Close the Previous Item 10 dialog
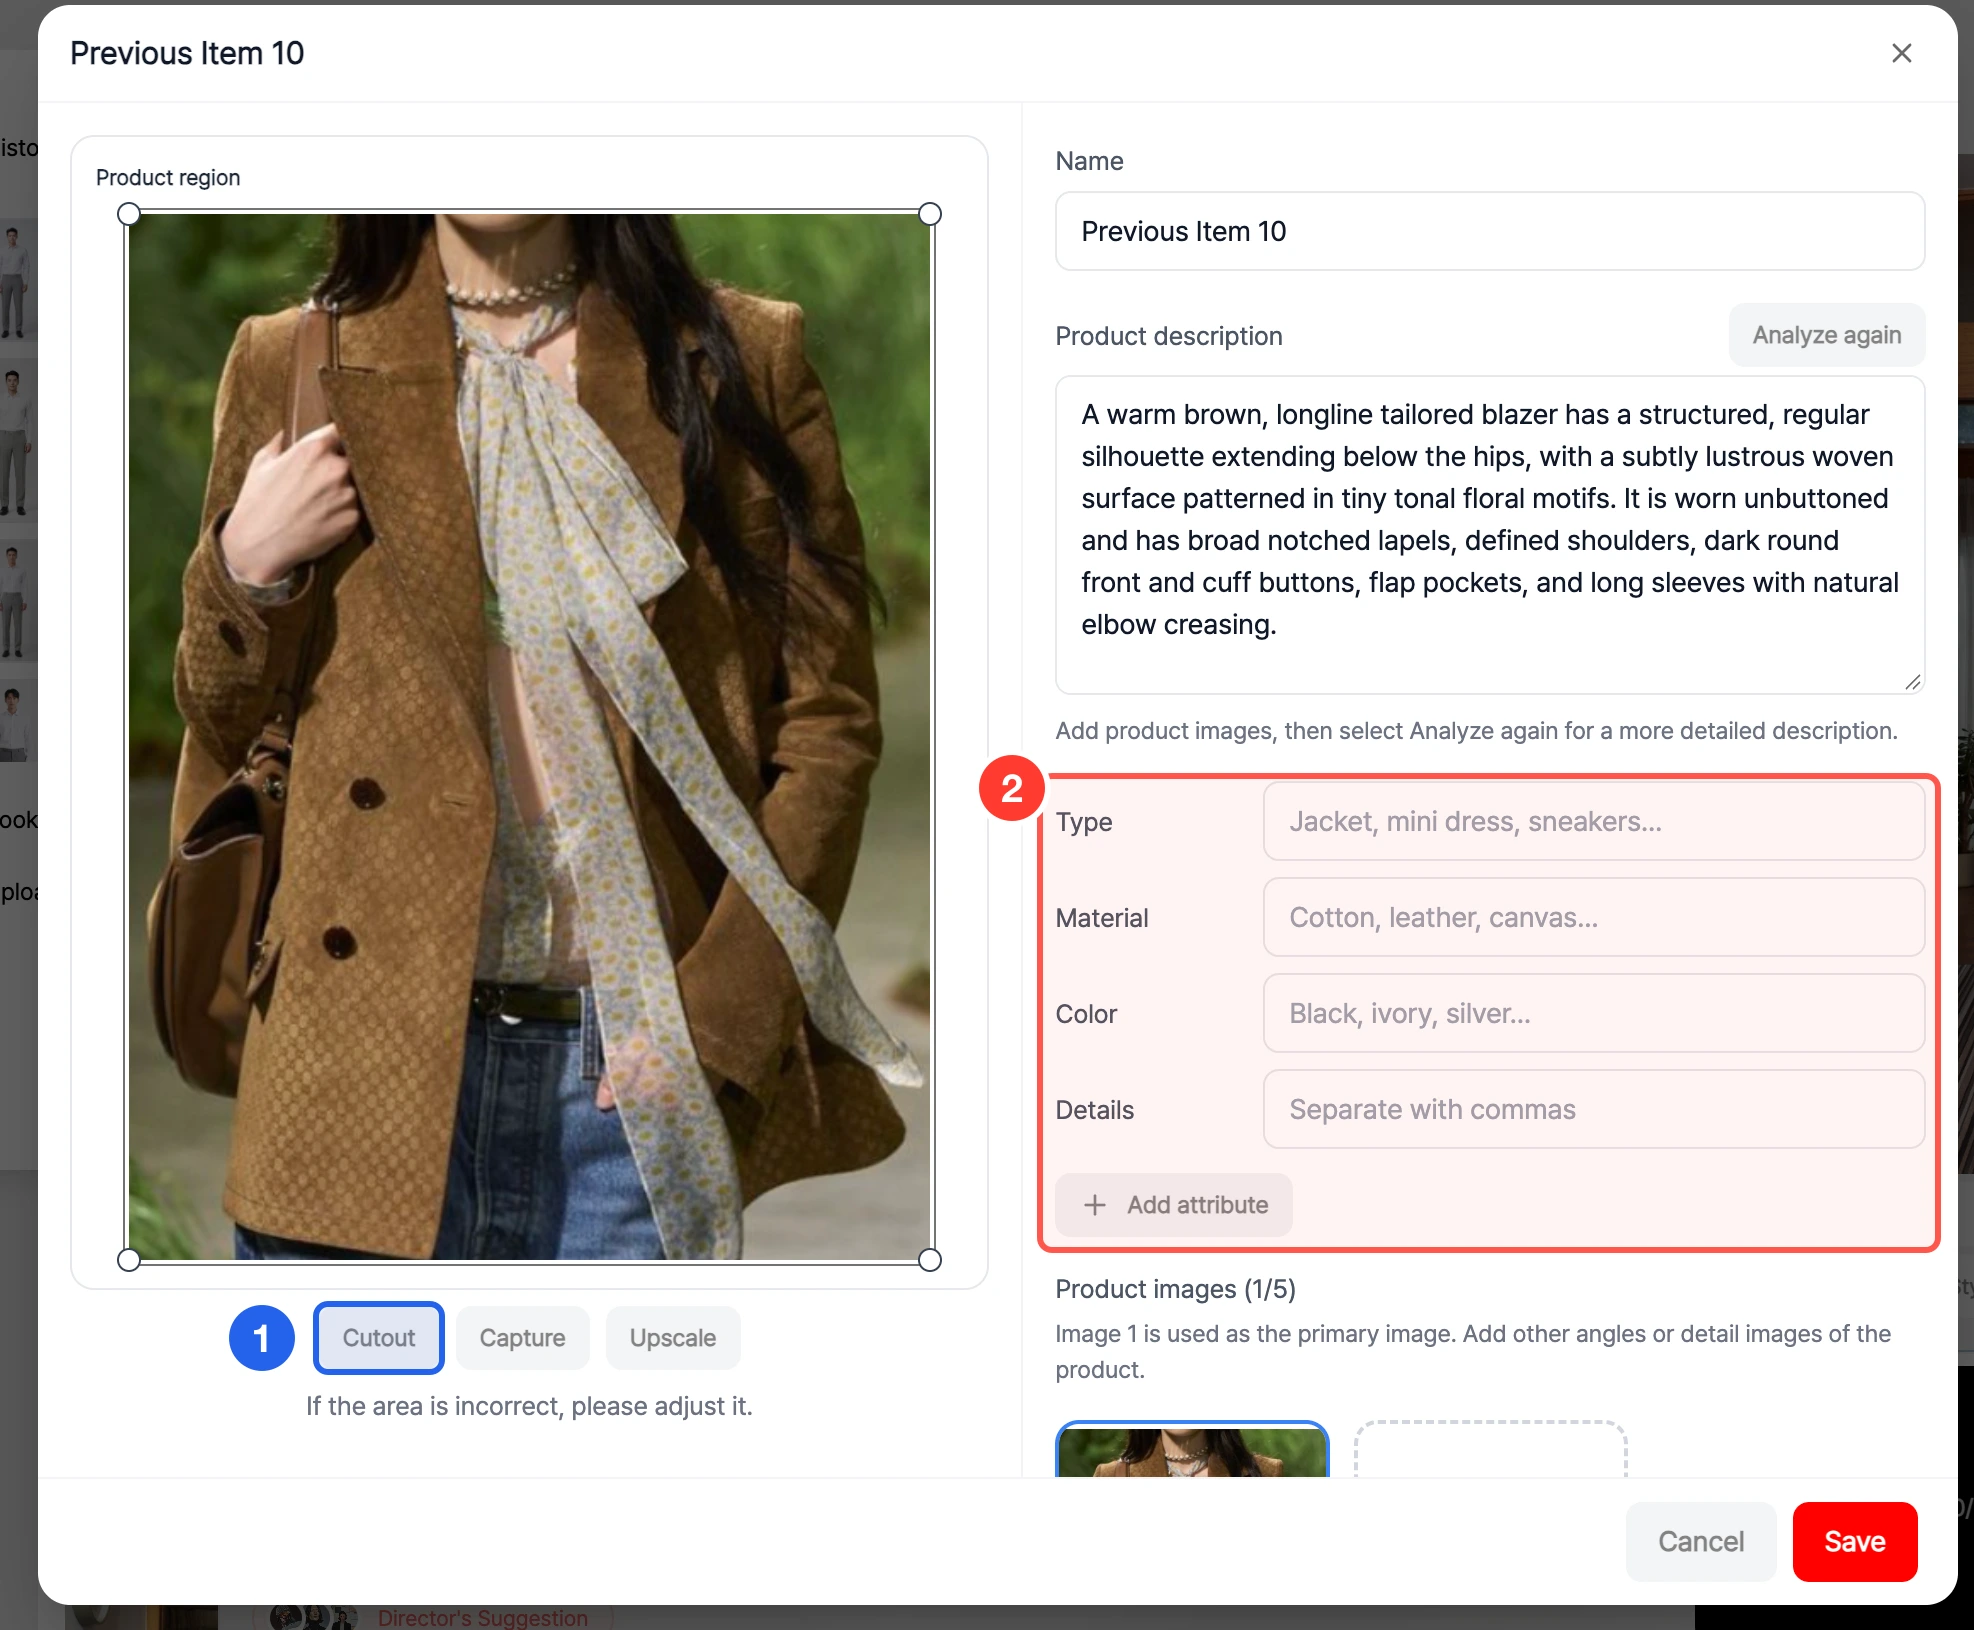 pos(1901,53)
